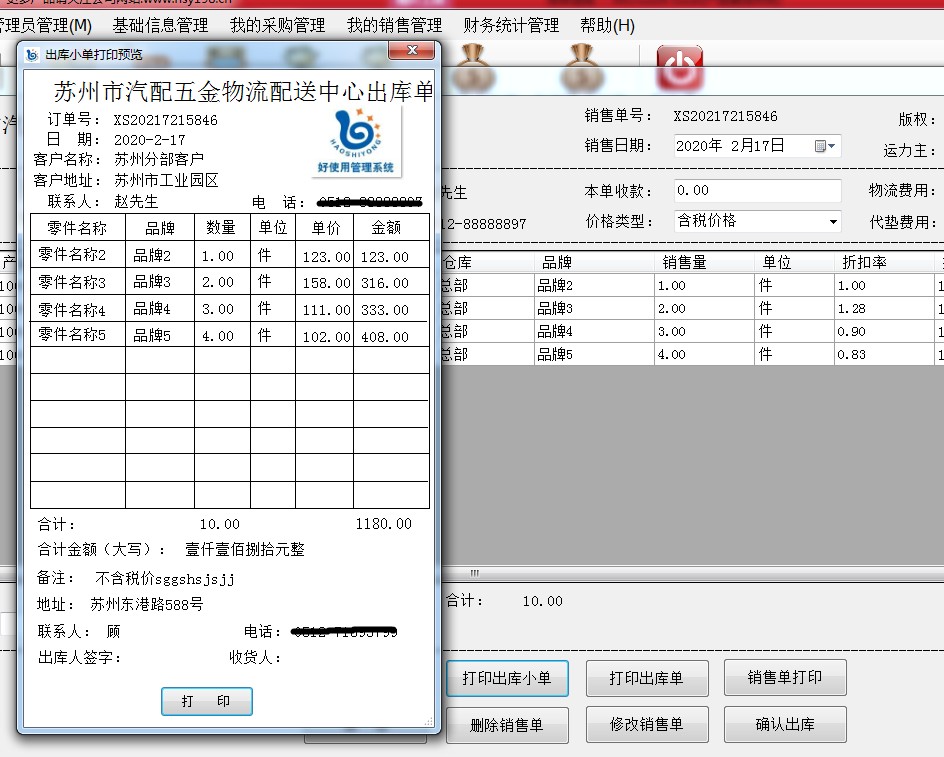Open the calendar picker for 销售日期
944x757 pixels.
click(824, 146)
